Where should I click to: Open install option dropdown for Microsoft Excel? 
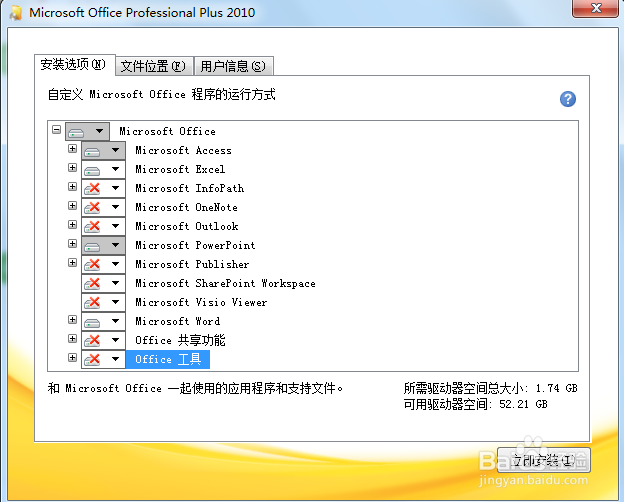(x=103, y=170)
